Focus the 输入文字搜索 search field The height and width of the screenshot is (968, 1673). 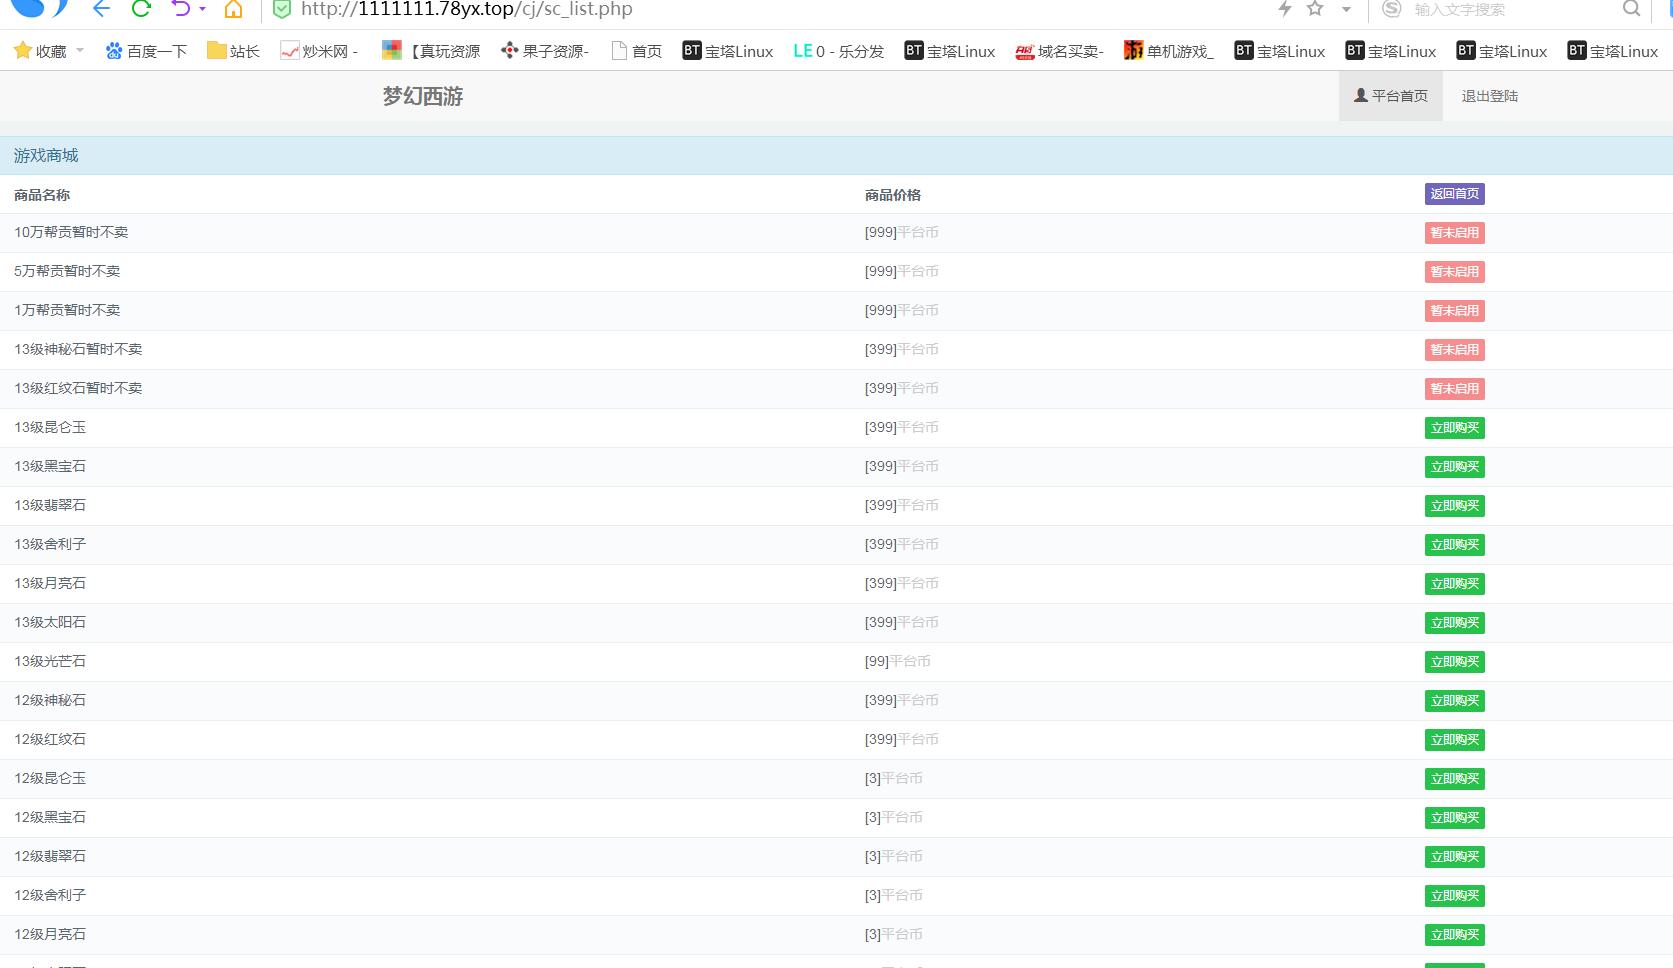(1500, 10)
